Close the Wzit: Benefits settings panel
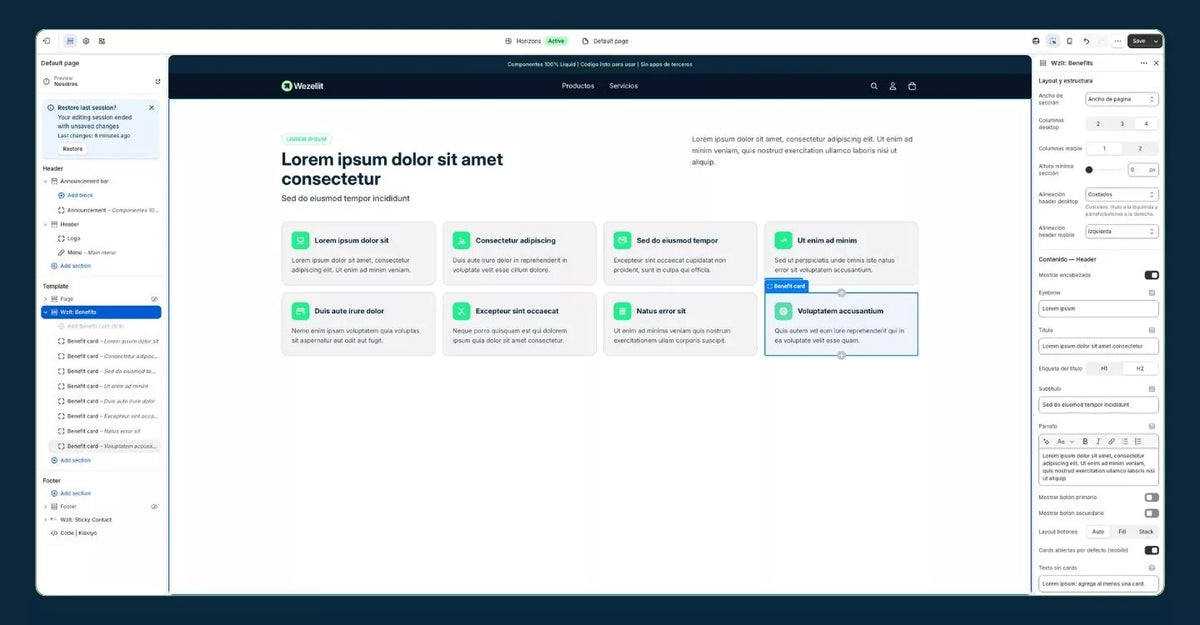This screenshot has height=625, width=1200. [1156, 63]
